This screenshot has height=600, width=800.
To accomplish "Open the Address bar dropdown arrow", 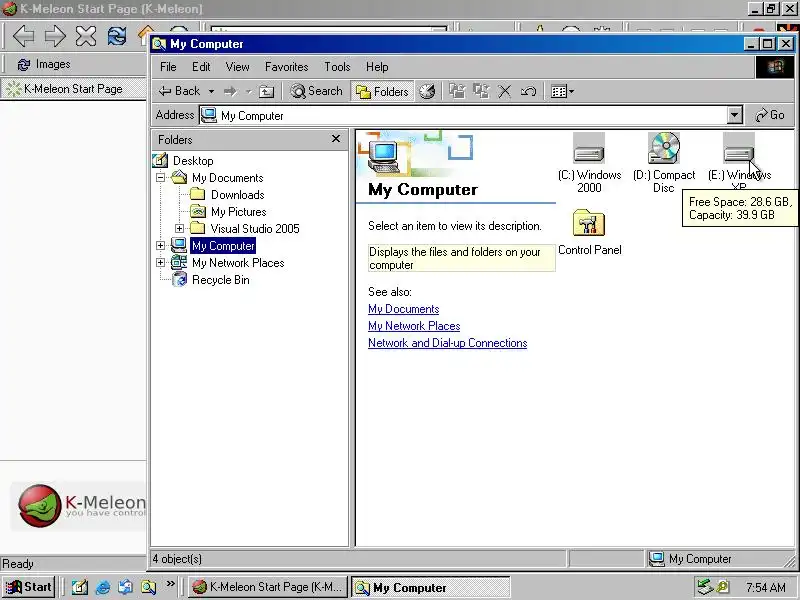I will [x=734, y=116].
